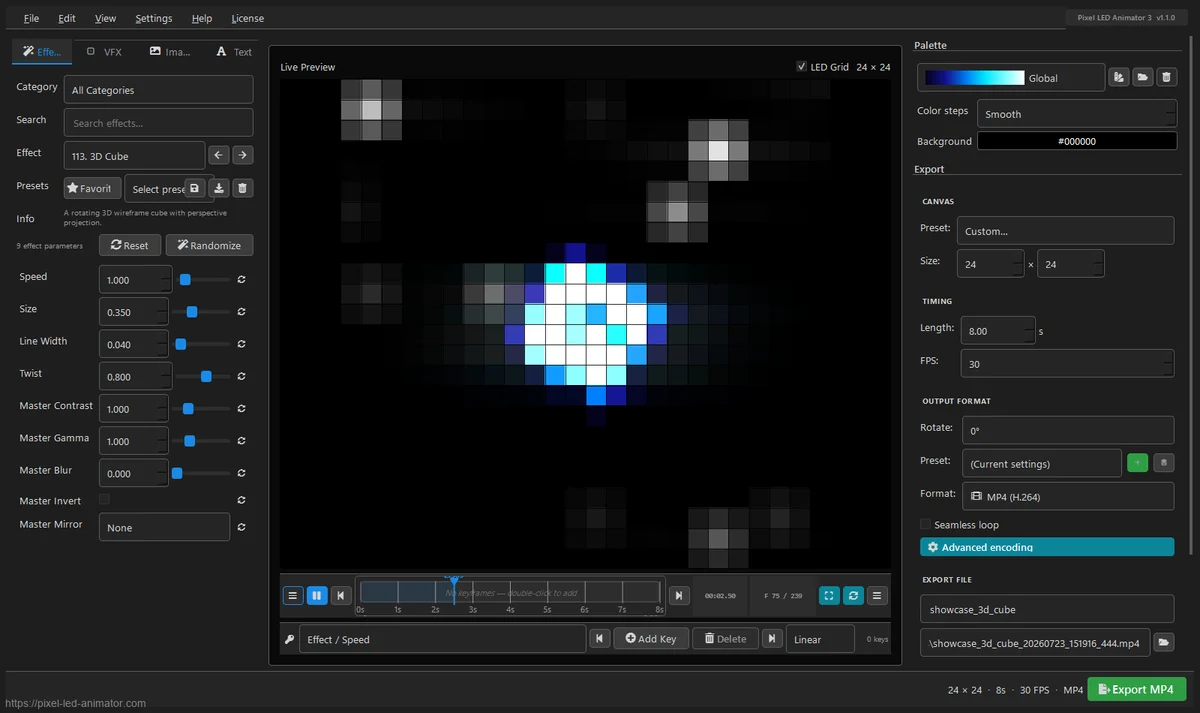Go to the next effect arrow

click(243, 155)
